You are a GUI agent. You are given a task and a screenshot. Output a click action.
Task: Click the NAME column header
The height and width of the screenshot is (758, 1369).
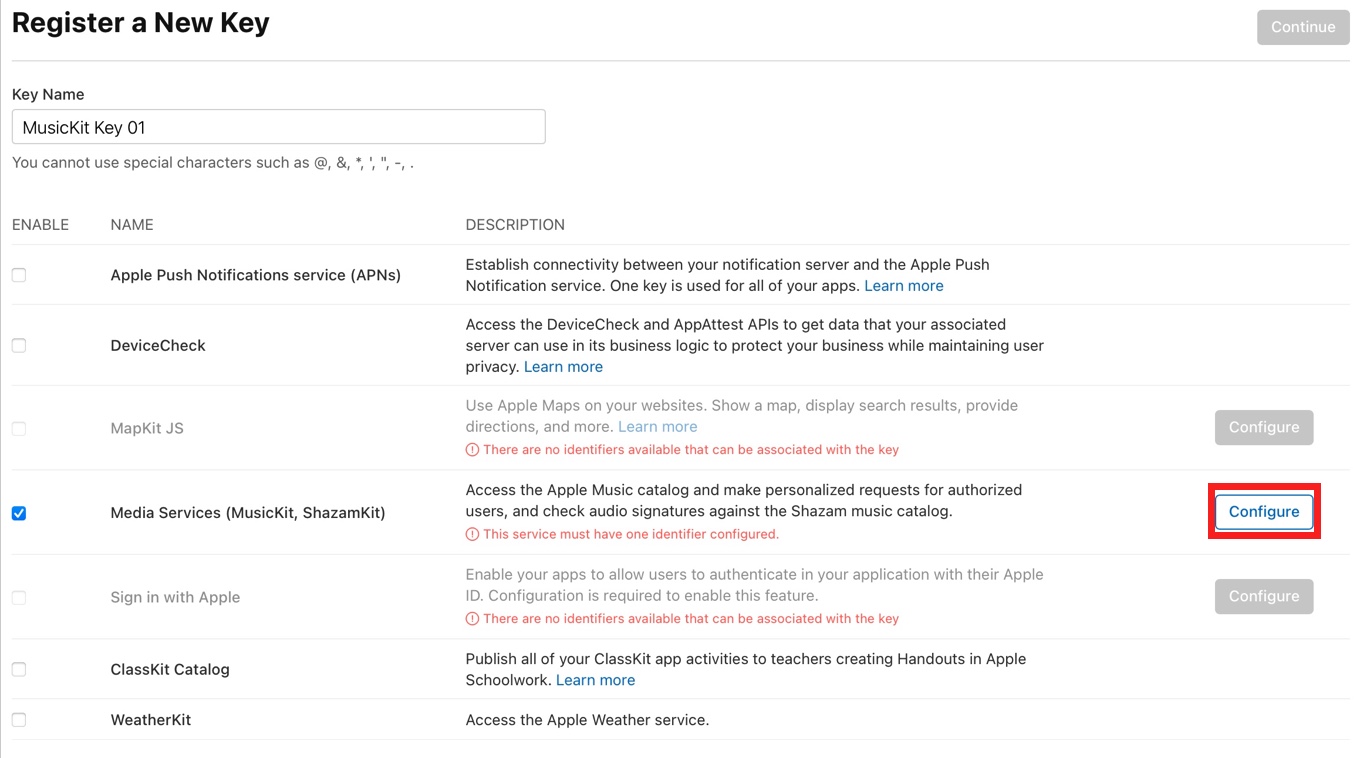132,225
